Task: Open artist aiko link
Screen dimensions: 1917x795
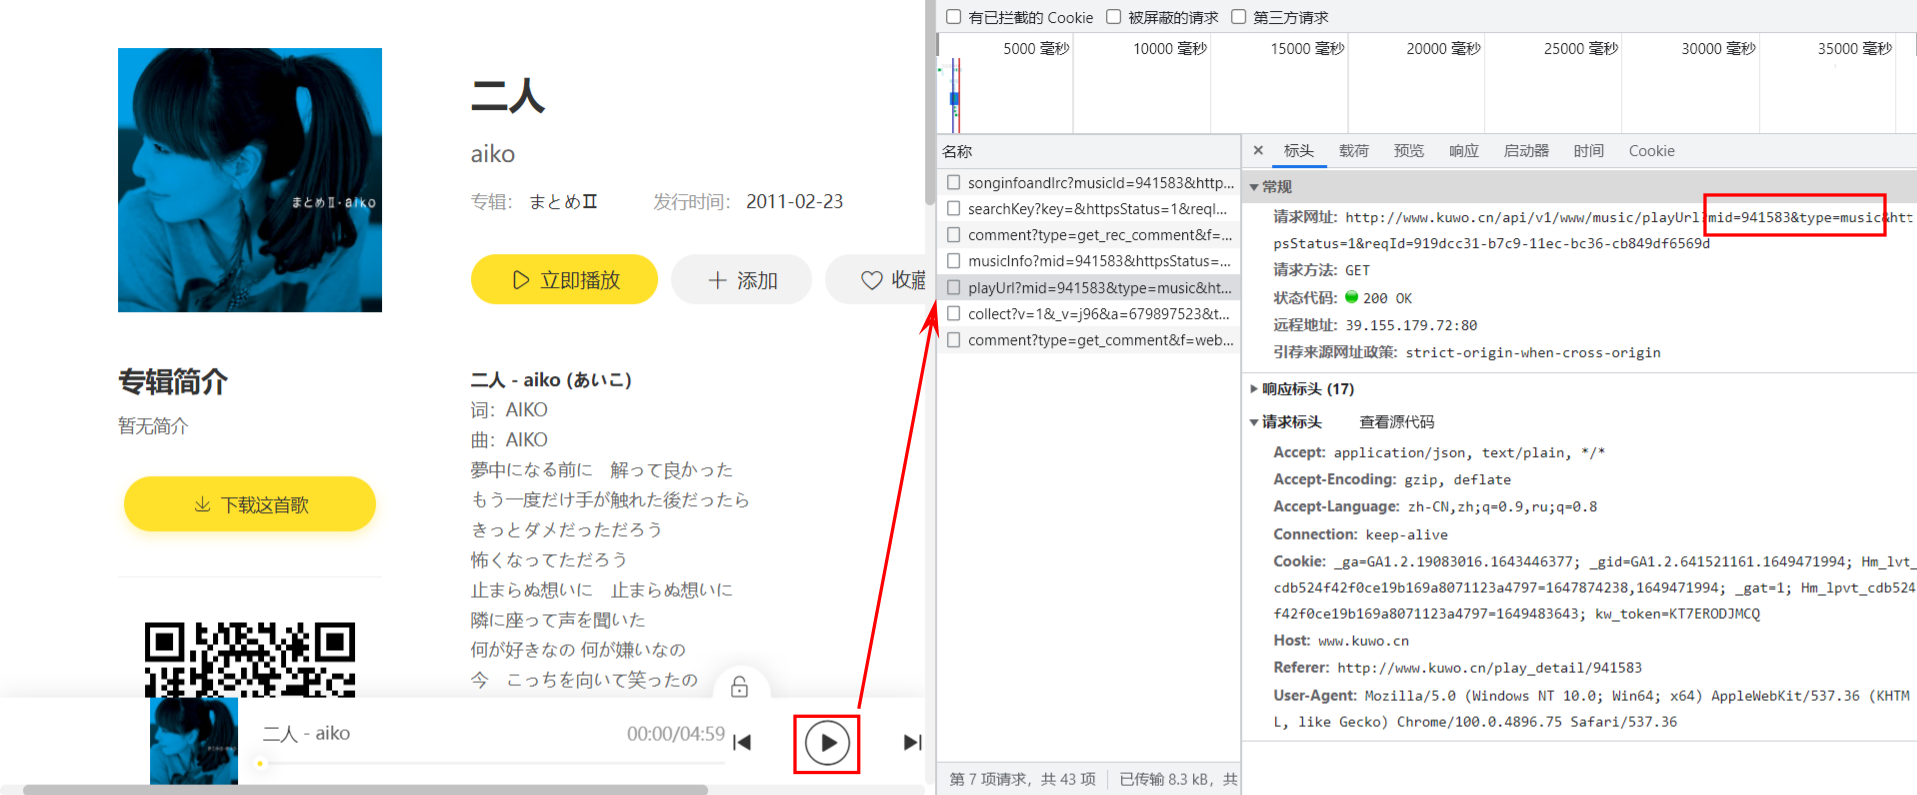Action: point(493,154)
